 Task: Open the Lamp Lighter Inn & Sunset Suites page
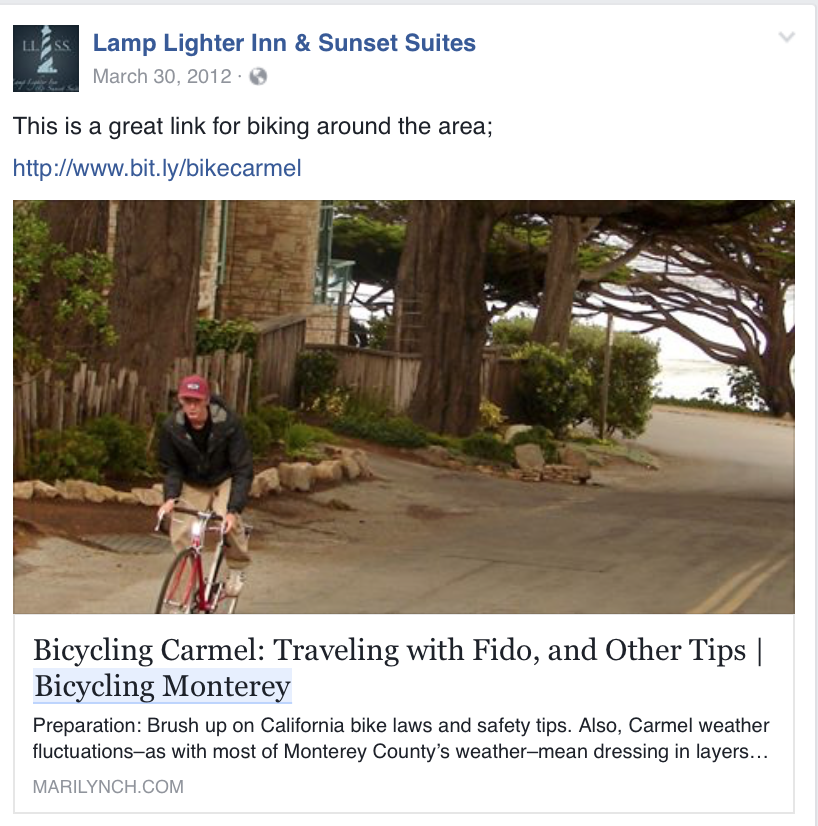coord(284,43)
